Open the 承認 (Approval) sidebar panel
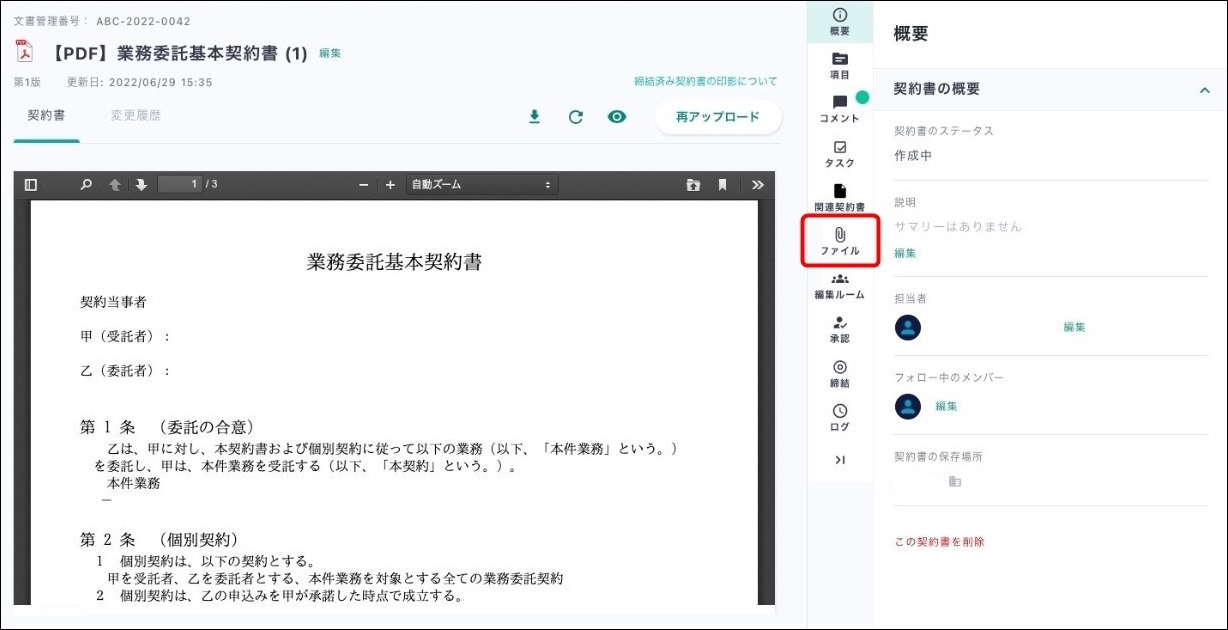Viewport: 1228px width, 630px height. (x=839, y=330)
